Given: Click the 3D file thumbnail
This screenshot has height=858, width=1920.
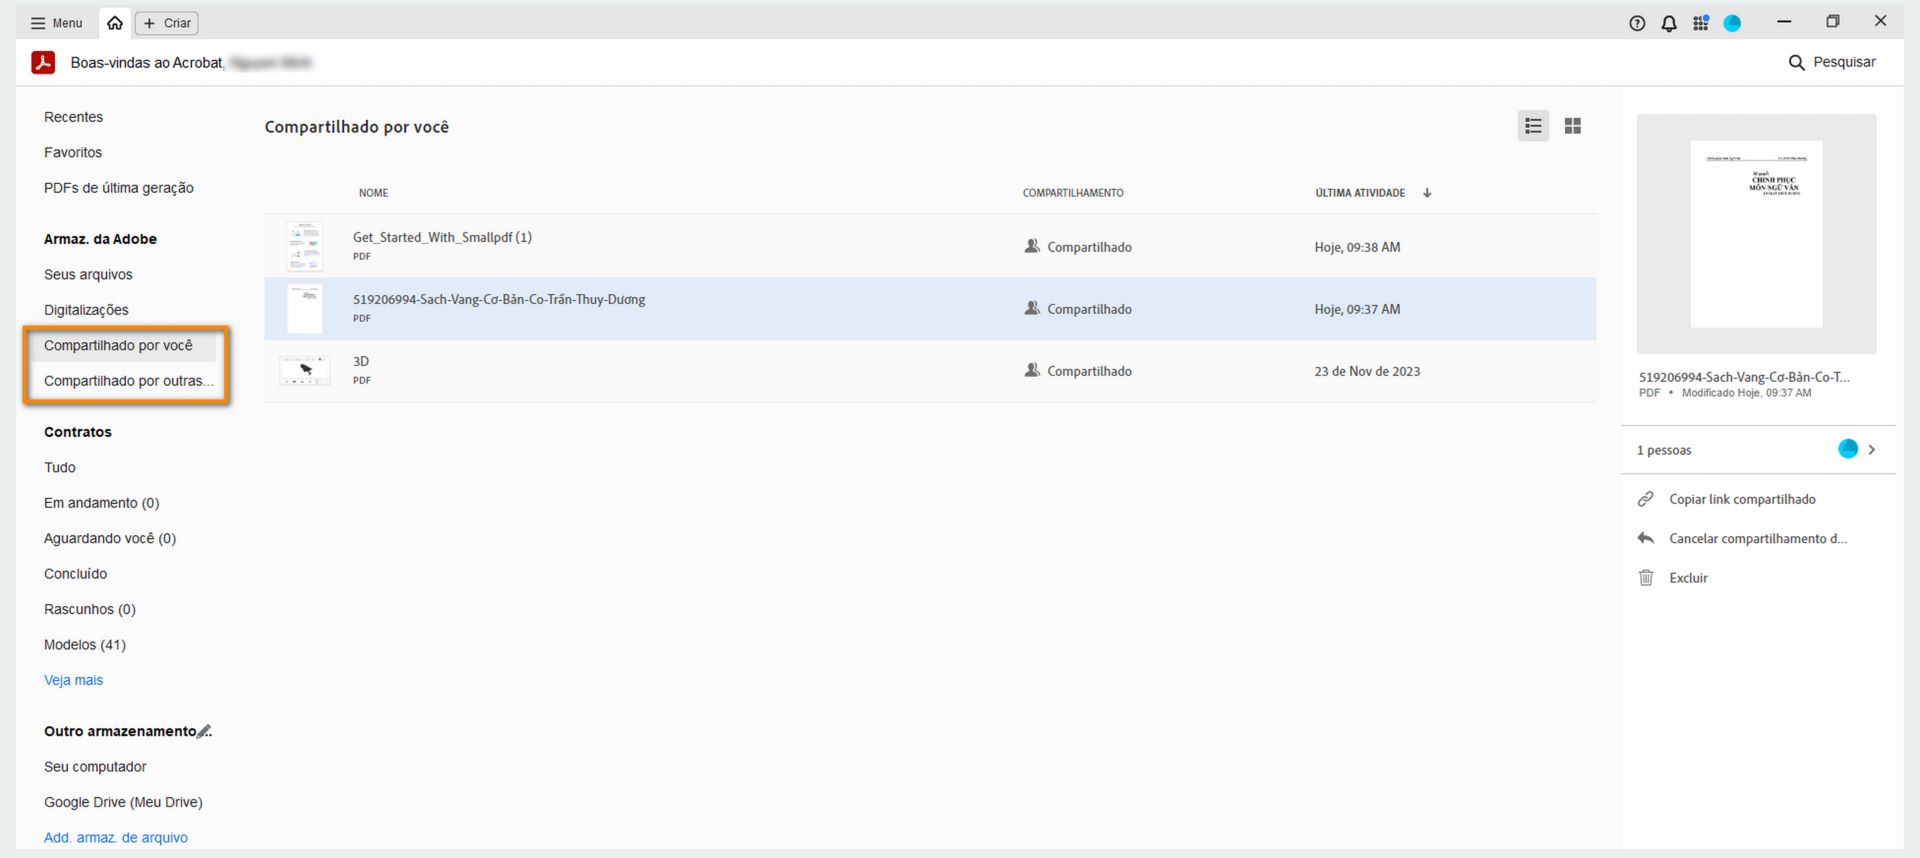Looking at the screenshot, I should tap(305, 370).
